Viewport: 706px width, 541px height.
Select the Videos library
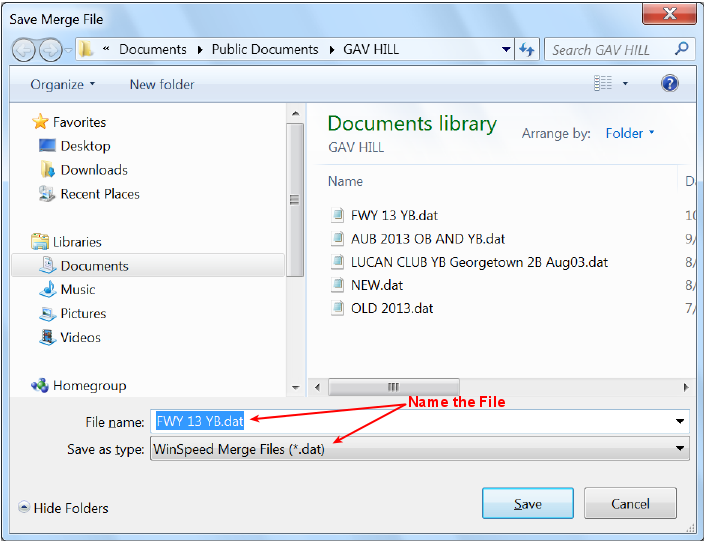pyautogui.click(x=80, y=337)
